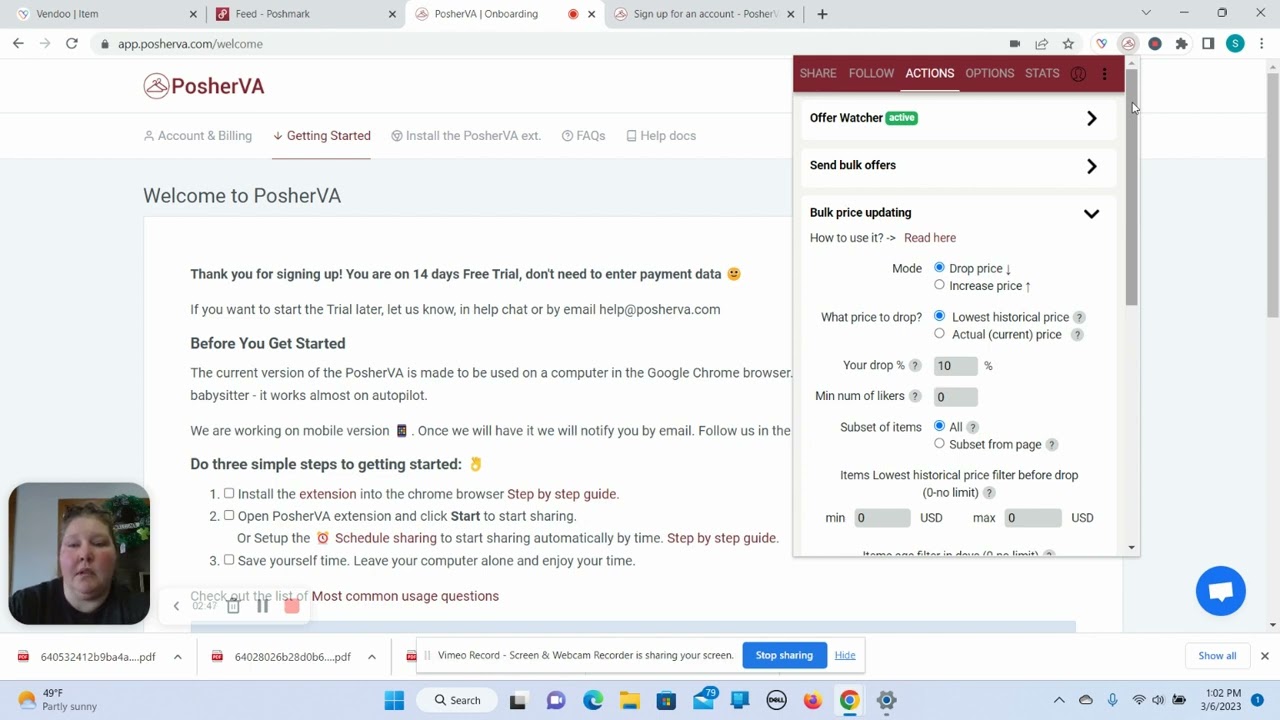
Task: Open the Chrome extensions puzzle menu
Action: [1181, 44]
